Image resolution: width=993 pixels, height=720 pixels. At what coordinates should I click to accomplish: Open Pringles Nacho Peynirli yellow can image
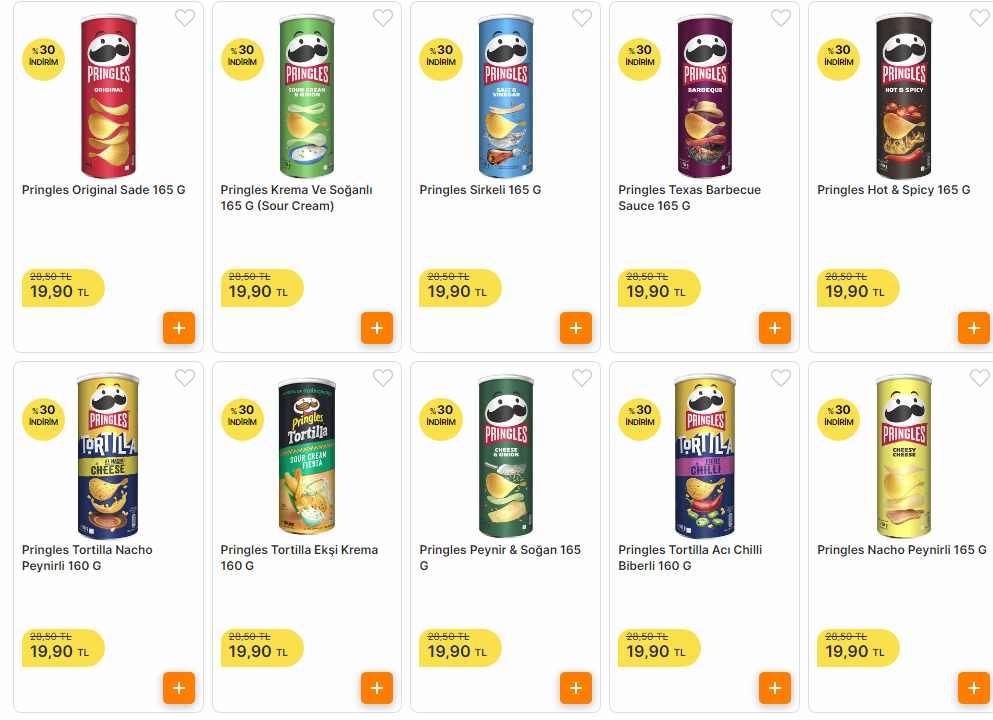coord(904,456)
